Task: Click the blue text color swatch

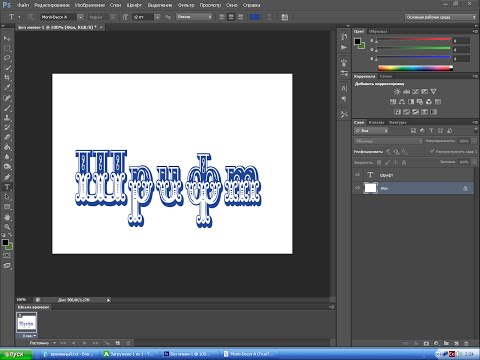Action: (255, 17)
